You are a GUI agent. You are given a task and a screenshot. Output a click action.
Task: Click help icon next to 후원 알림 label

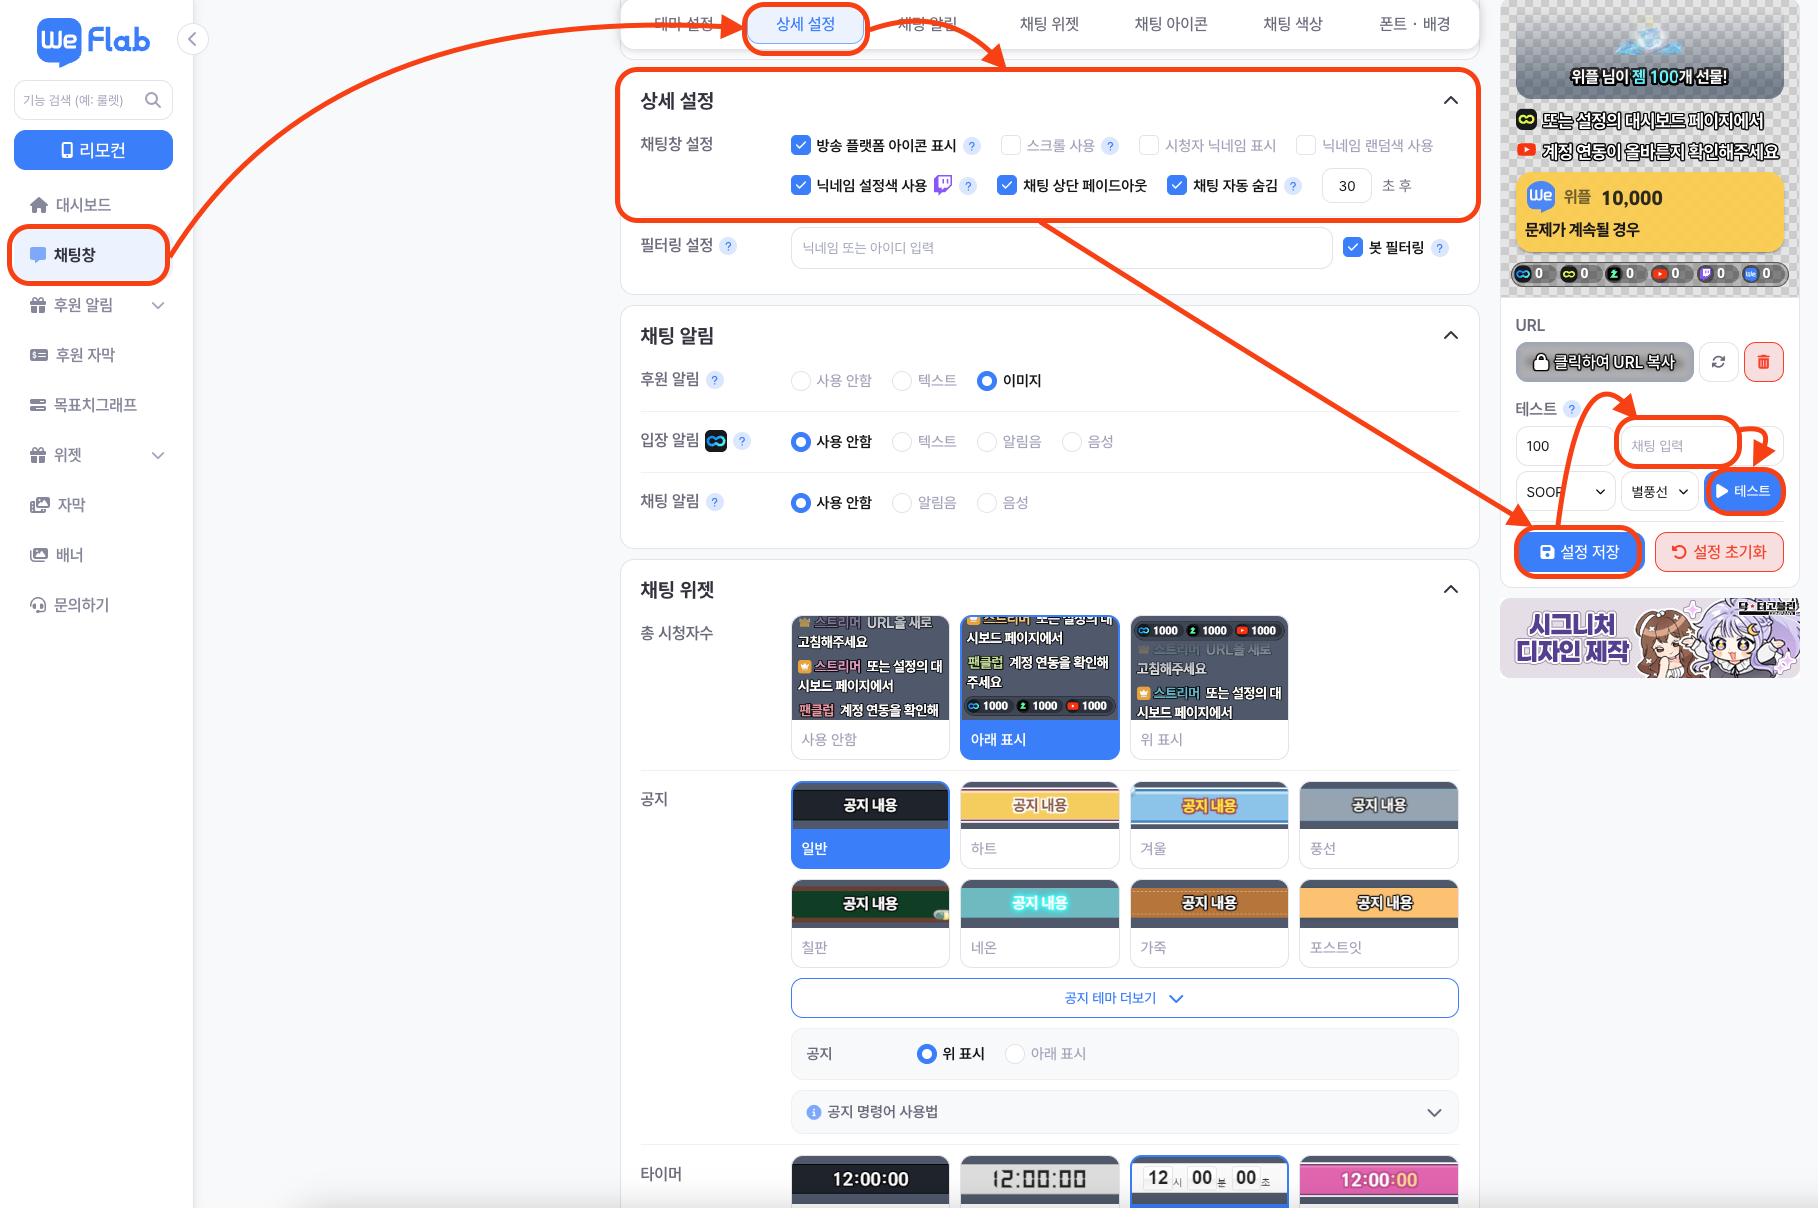point(715,380)
